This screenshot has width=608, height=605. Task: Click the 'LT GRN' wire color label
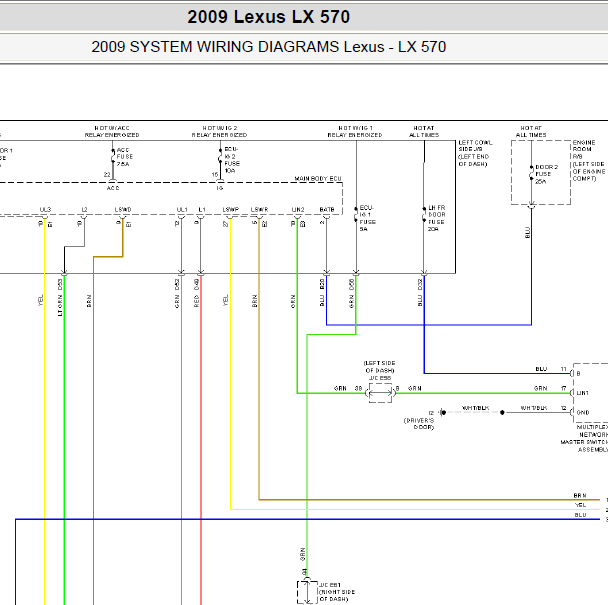tap(60, 306)
